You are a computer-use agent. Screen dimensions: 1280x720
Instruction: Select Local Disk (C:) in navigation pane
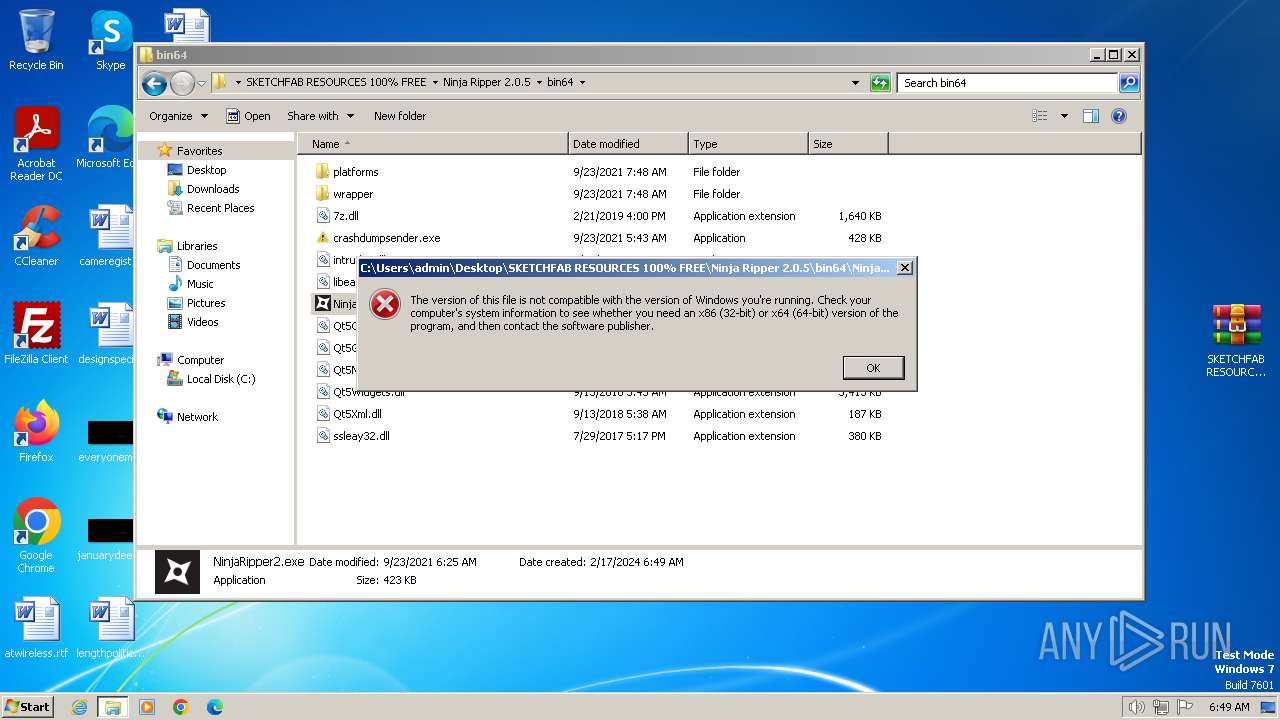(x=220, y=379)
